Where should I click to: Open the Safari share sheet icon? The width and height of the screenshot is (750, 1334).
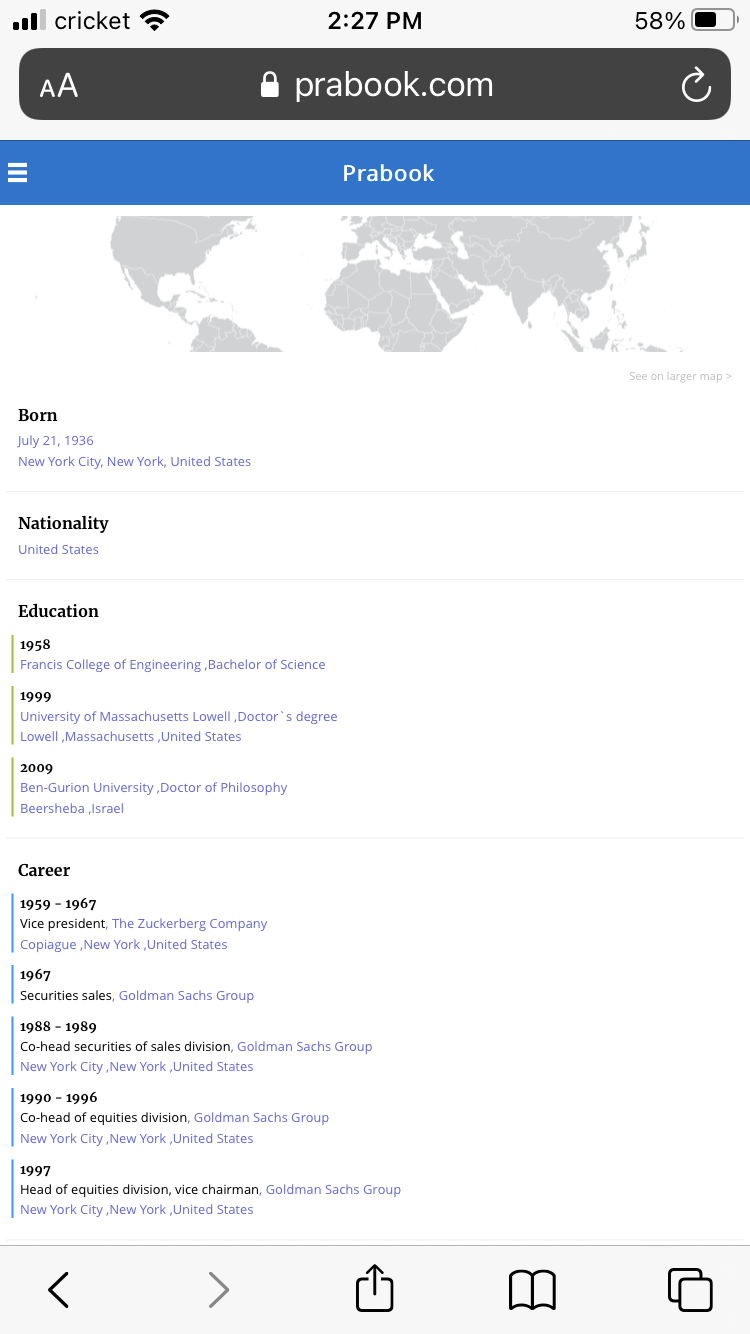pyautogui.click(x=375, y=1288)
